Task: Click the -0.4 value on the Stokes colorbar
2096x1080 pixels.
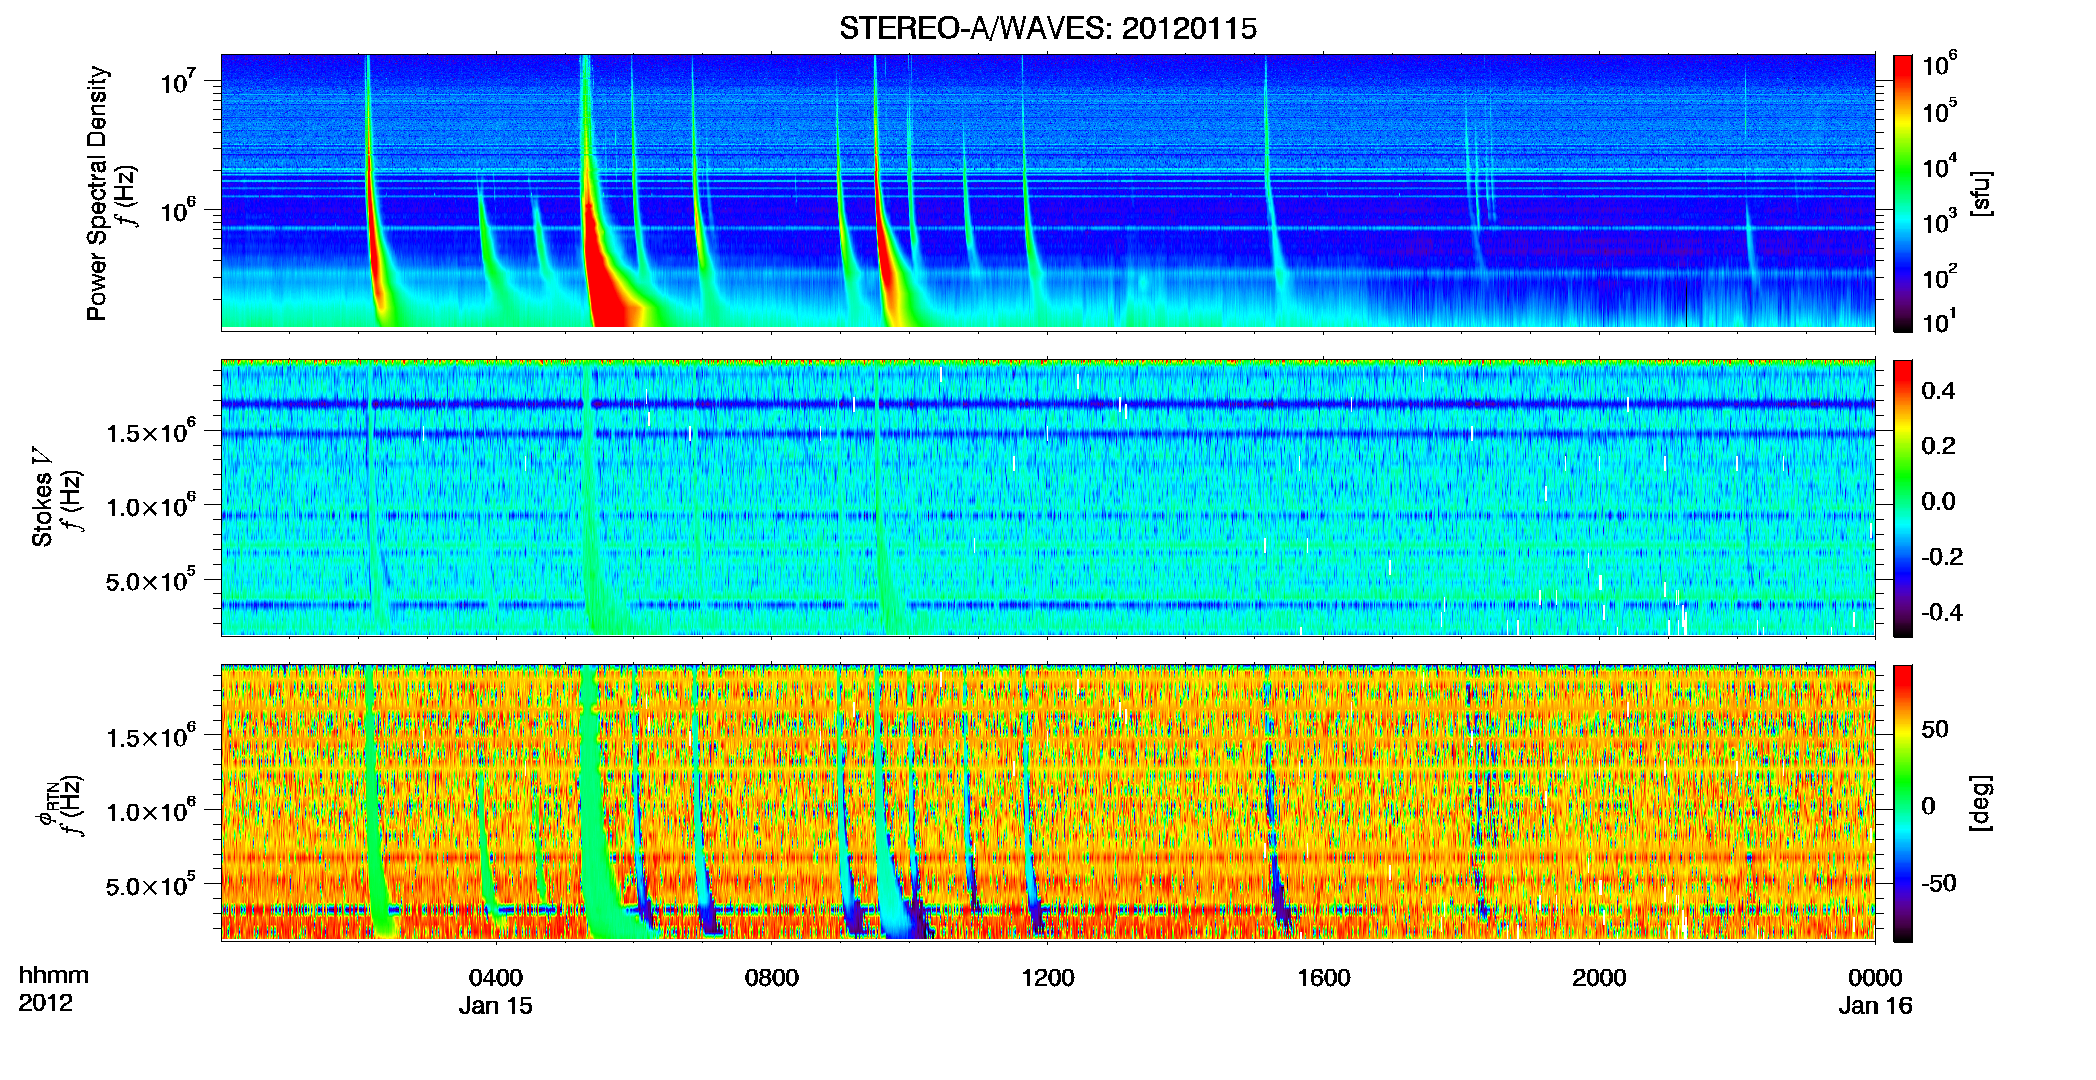Action: pos(1942,612)
